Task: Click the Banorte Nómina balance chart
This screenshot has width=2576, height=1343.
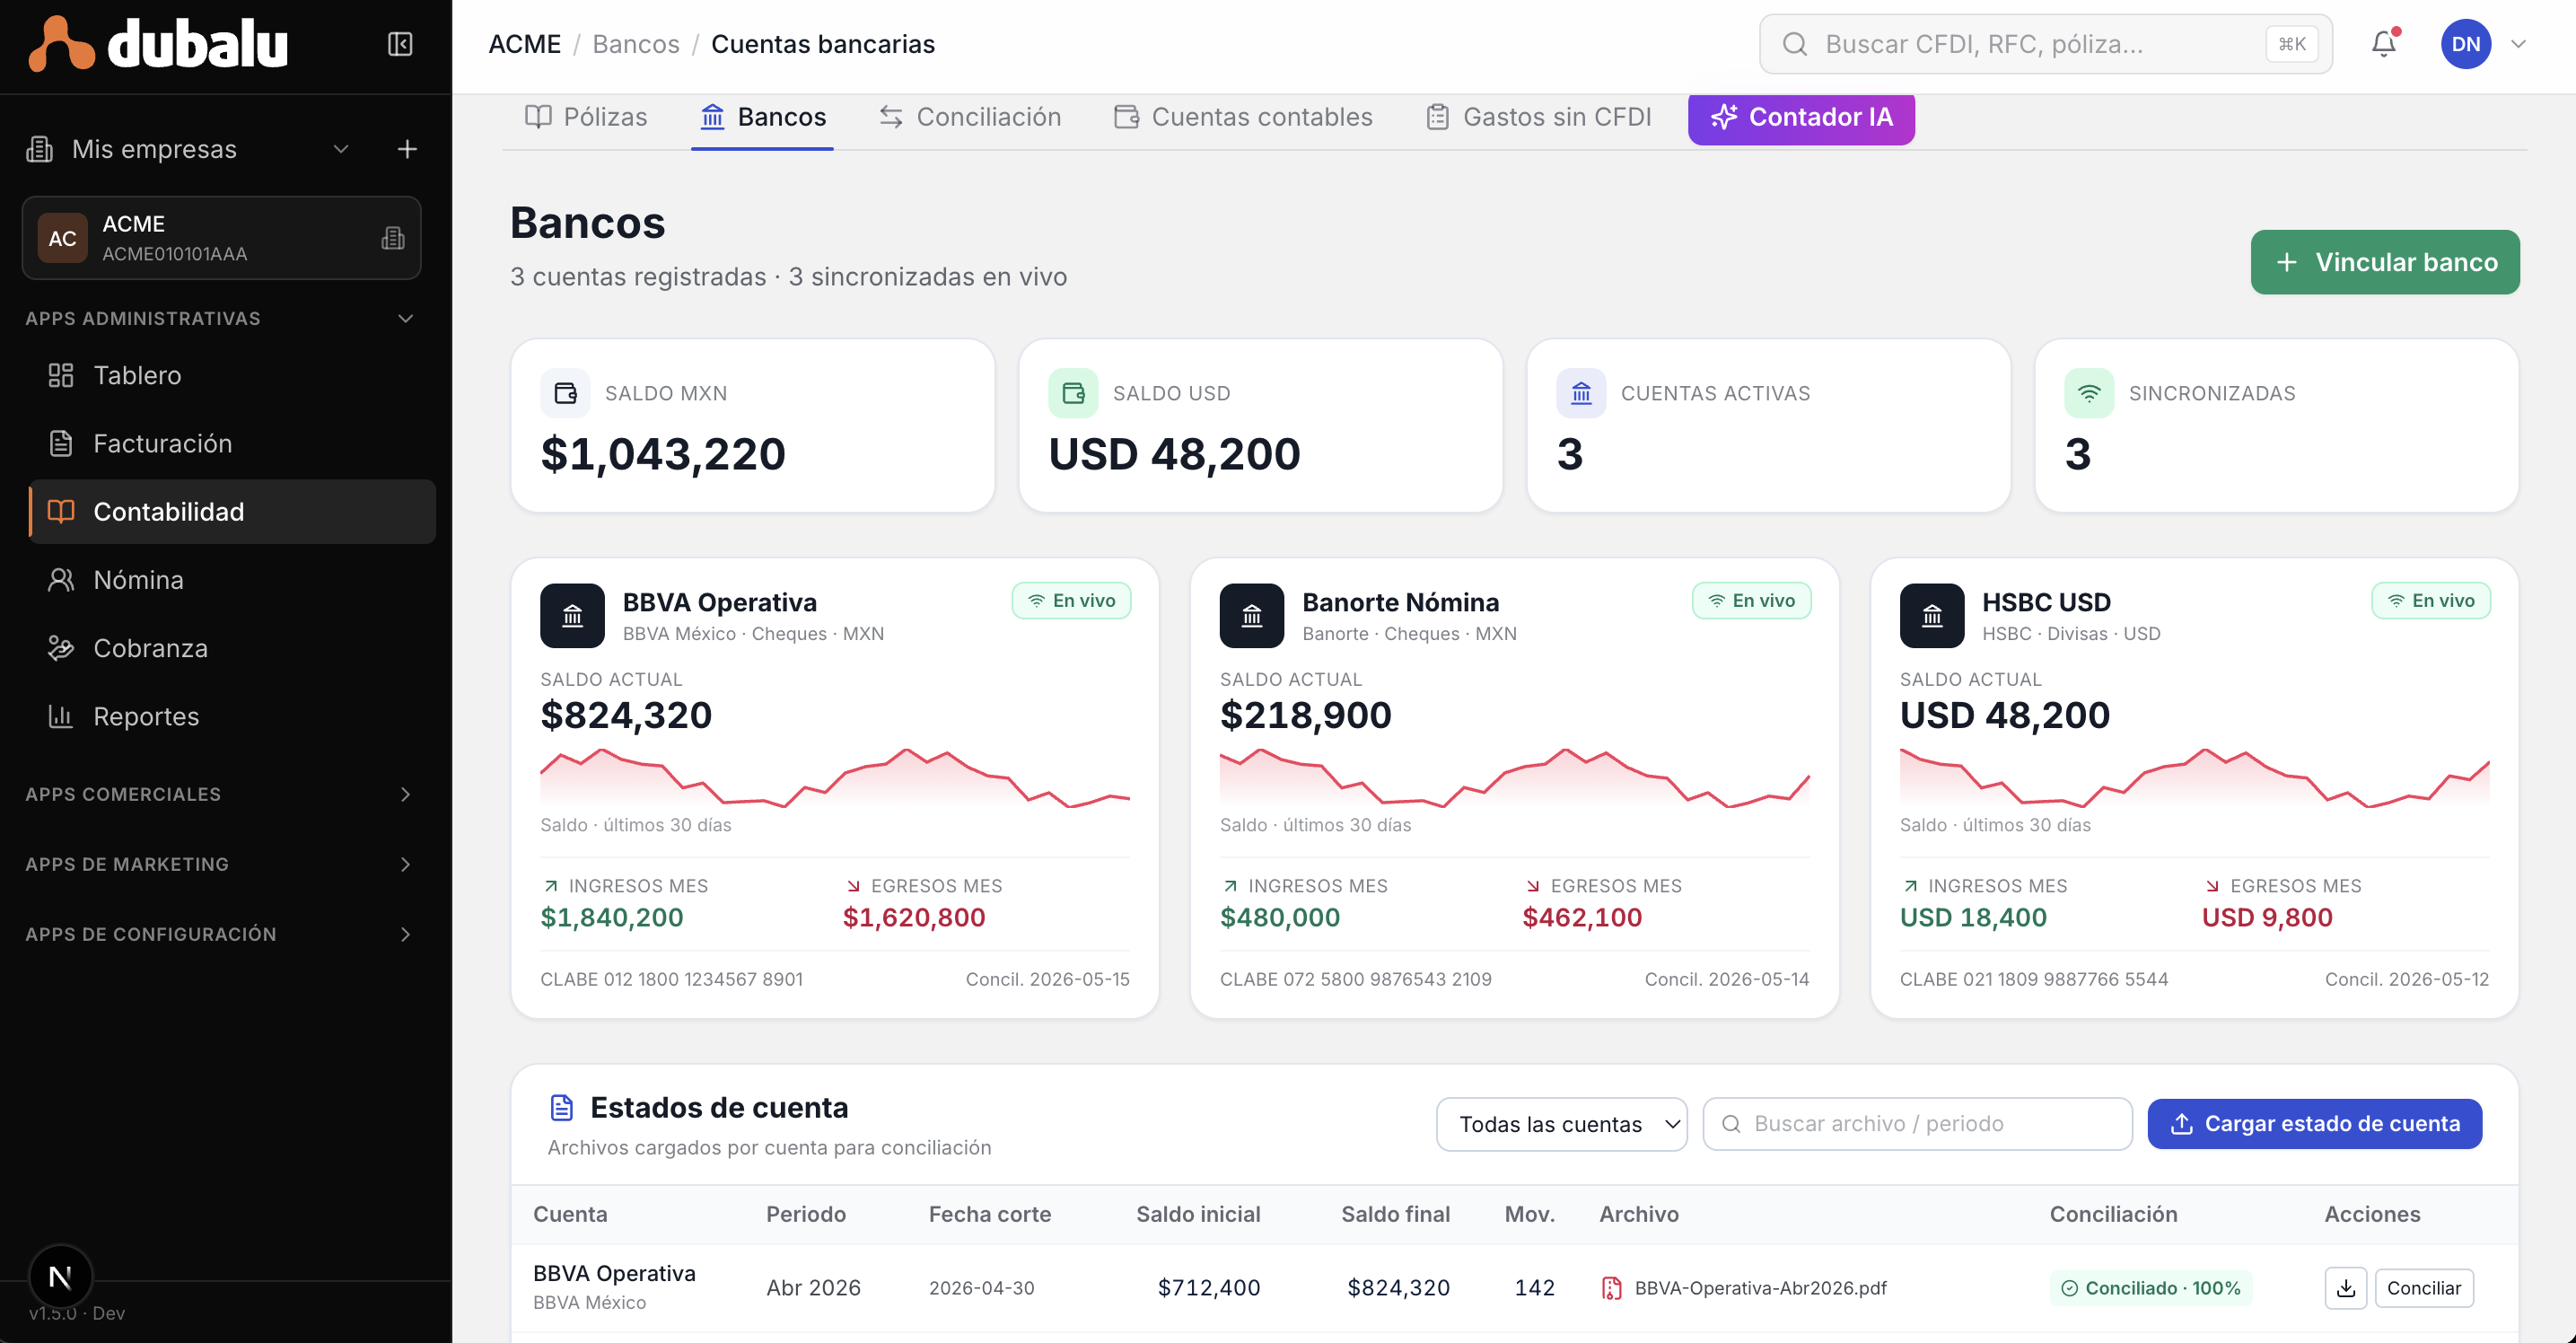Action: click(1515, 777)
